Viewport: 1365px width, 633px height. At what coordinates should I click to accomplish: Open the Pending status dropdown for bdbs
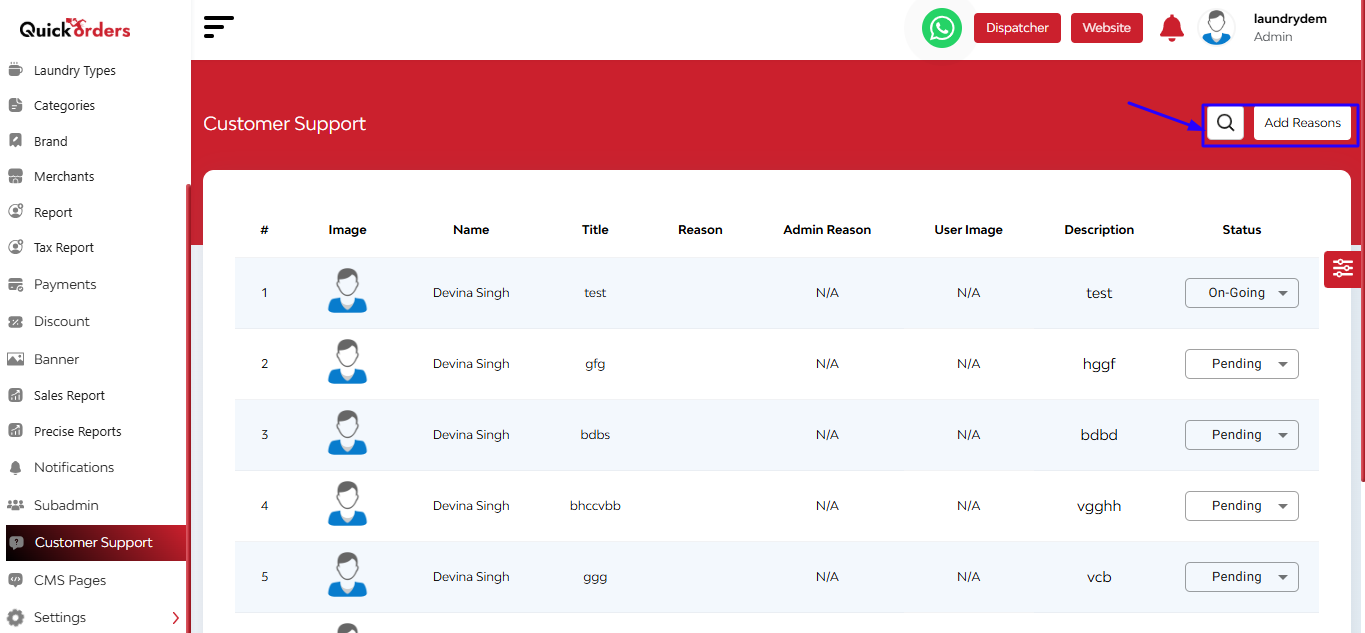(x=1241, y=435)
